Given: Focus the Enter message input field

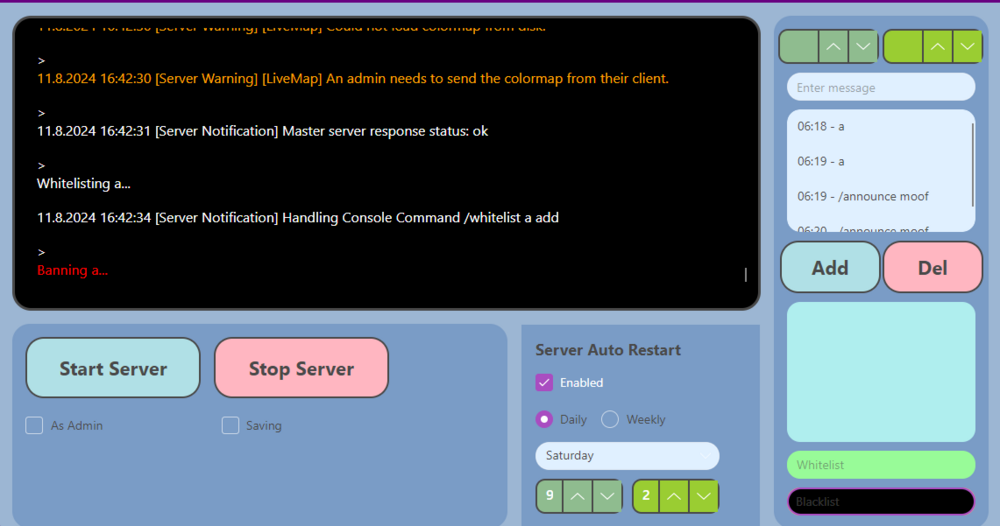Looking at the screenshot, I should [880, 88].
